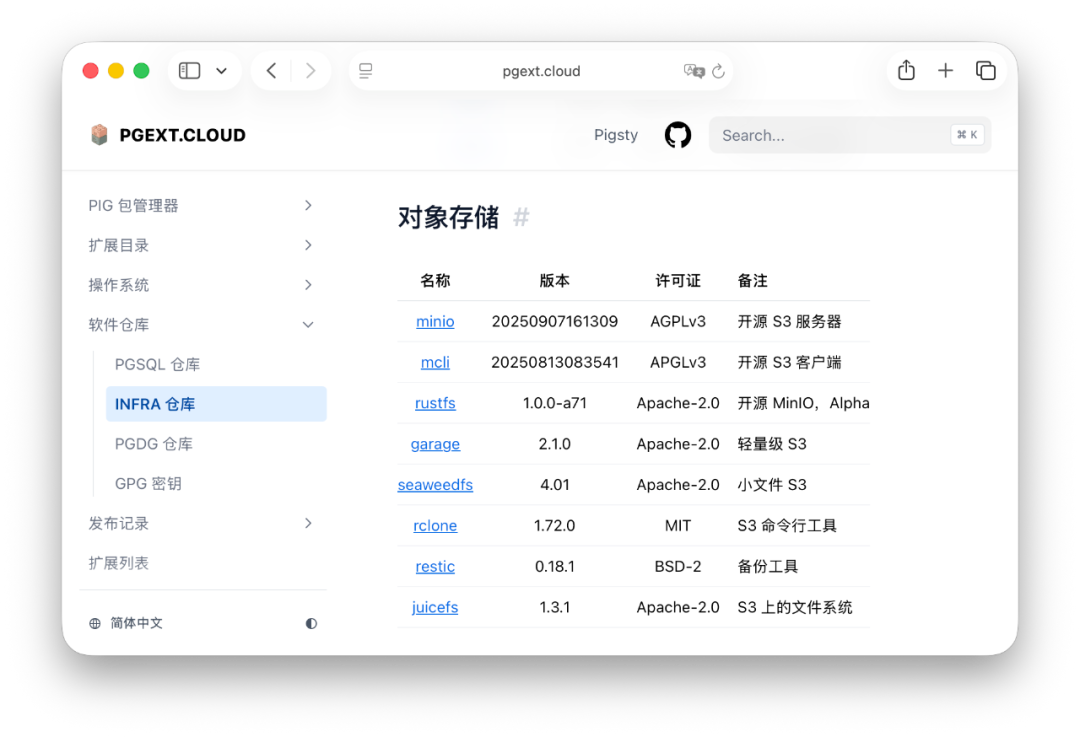Click the pgext.cloud address field

click(541, 71)
